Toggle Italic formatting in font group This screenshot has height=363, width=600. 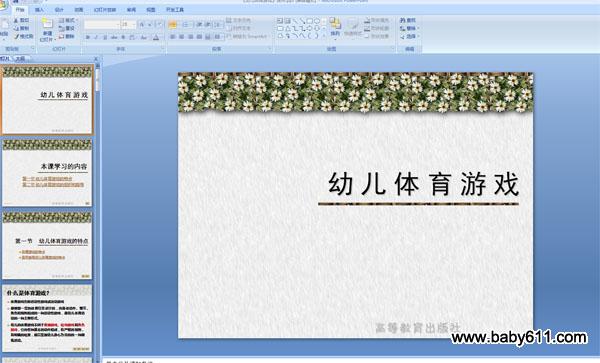(96, 37)
